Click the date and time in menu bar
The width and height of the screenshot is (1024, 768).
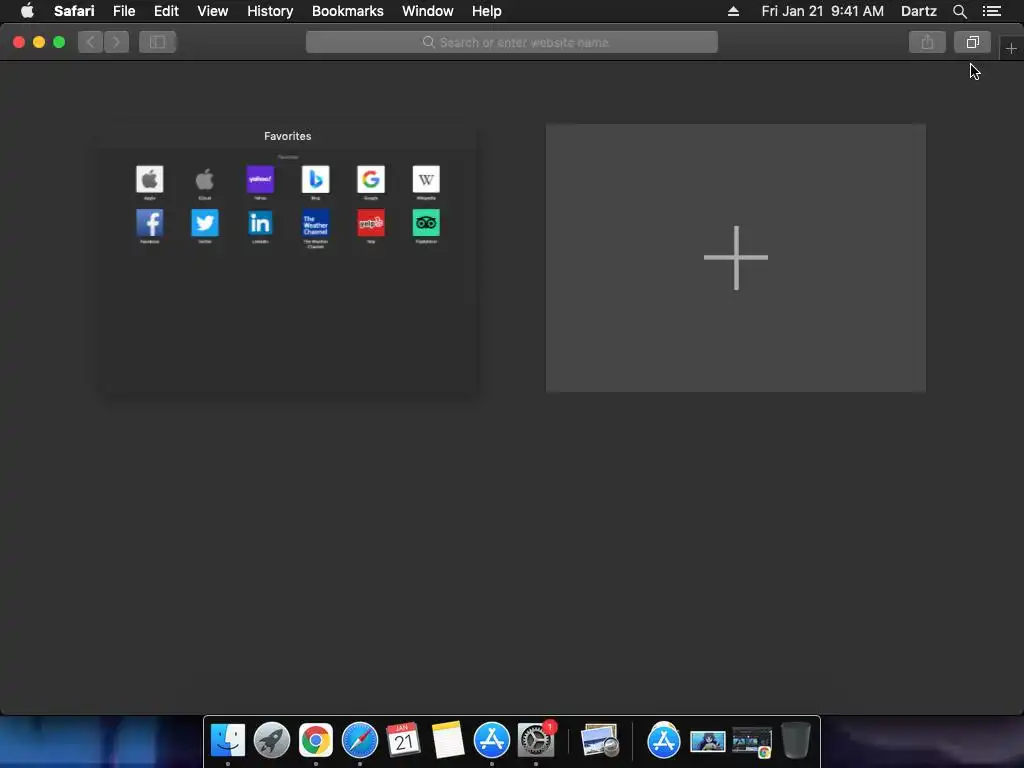[x=822, y=11]
